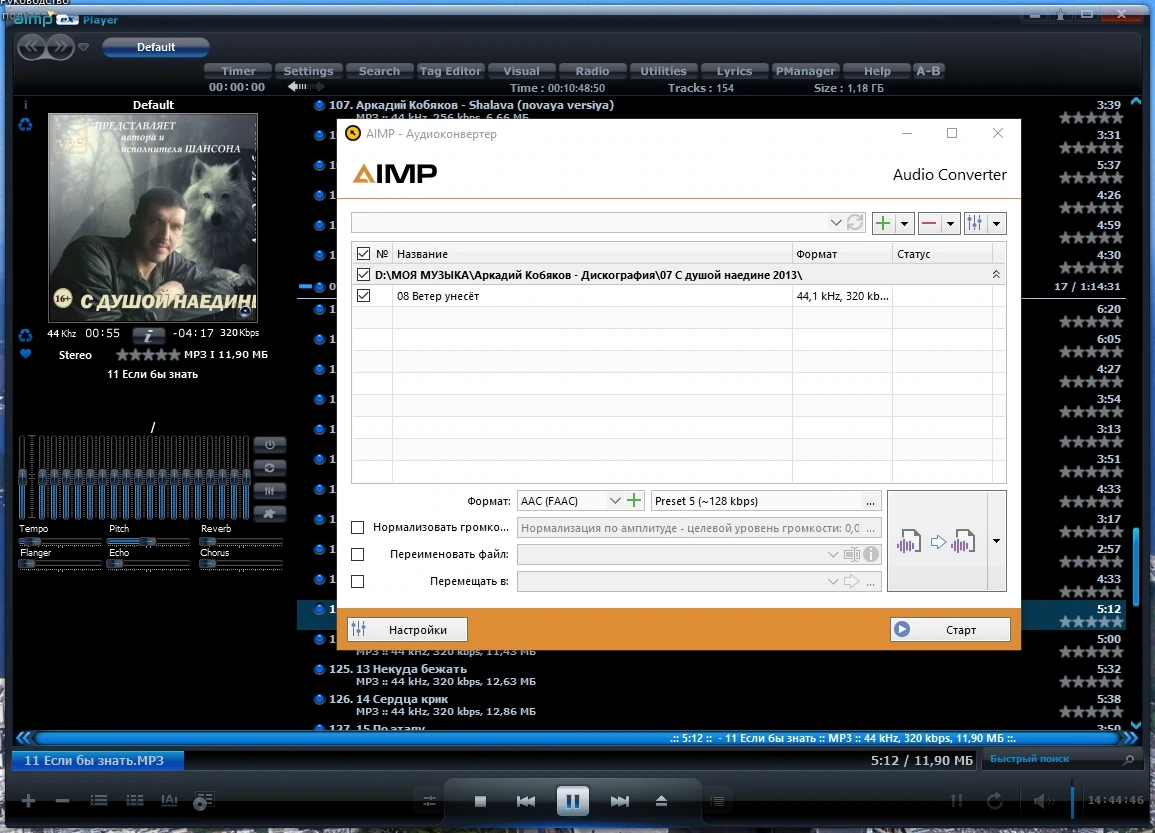Click the back arrow navigation button in player
Screen dimensions: 1155x833
pyautogui.click(x=31, y=47)
